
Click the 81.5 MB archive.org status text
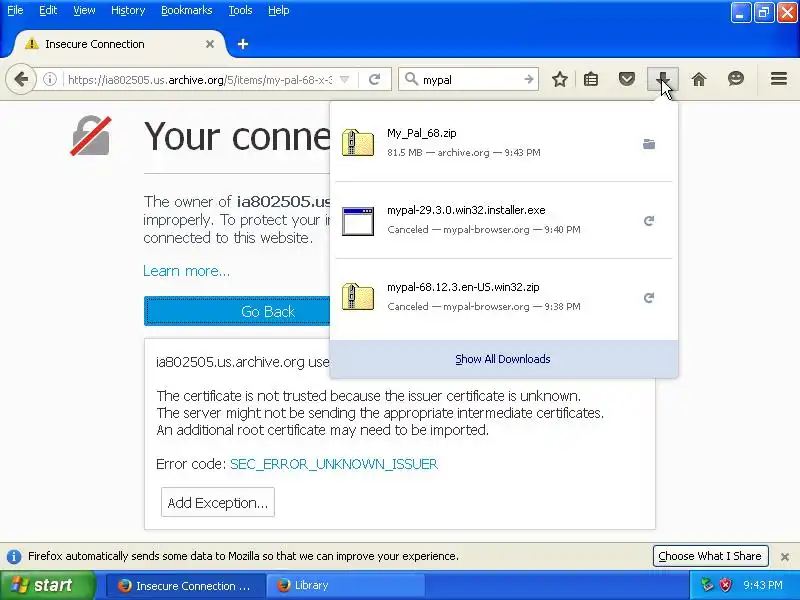[x=463, y=153]
